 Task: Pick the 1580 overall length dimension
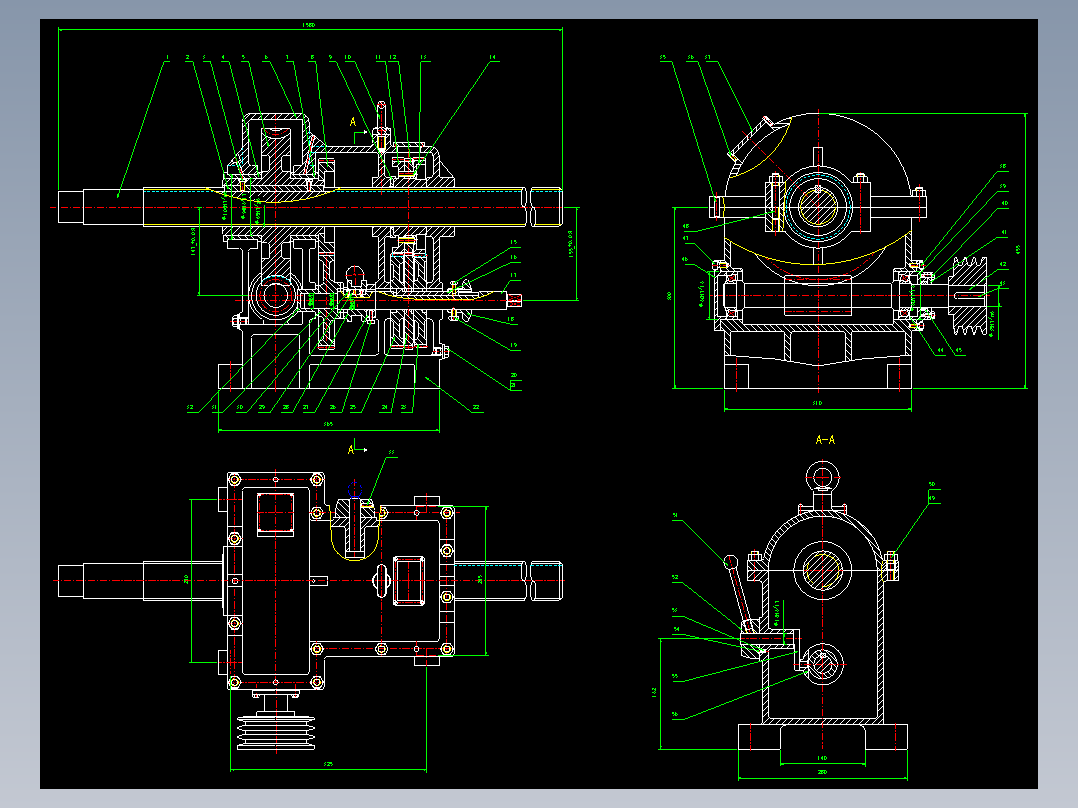(309, 25)
